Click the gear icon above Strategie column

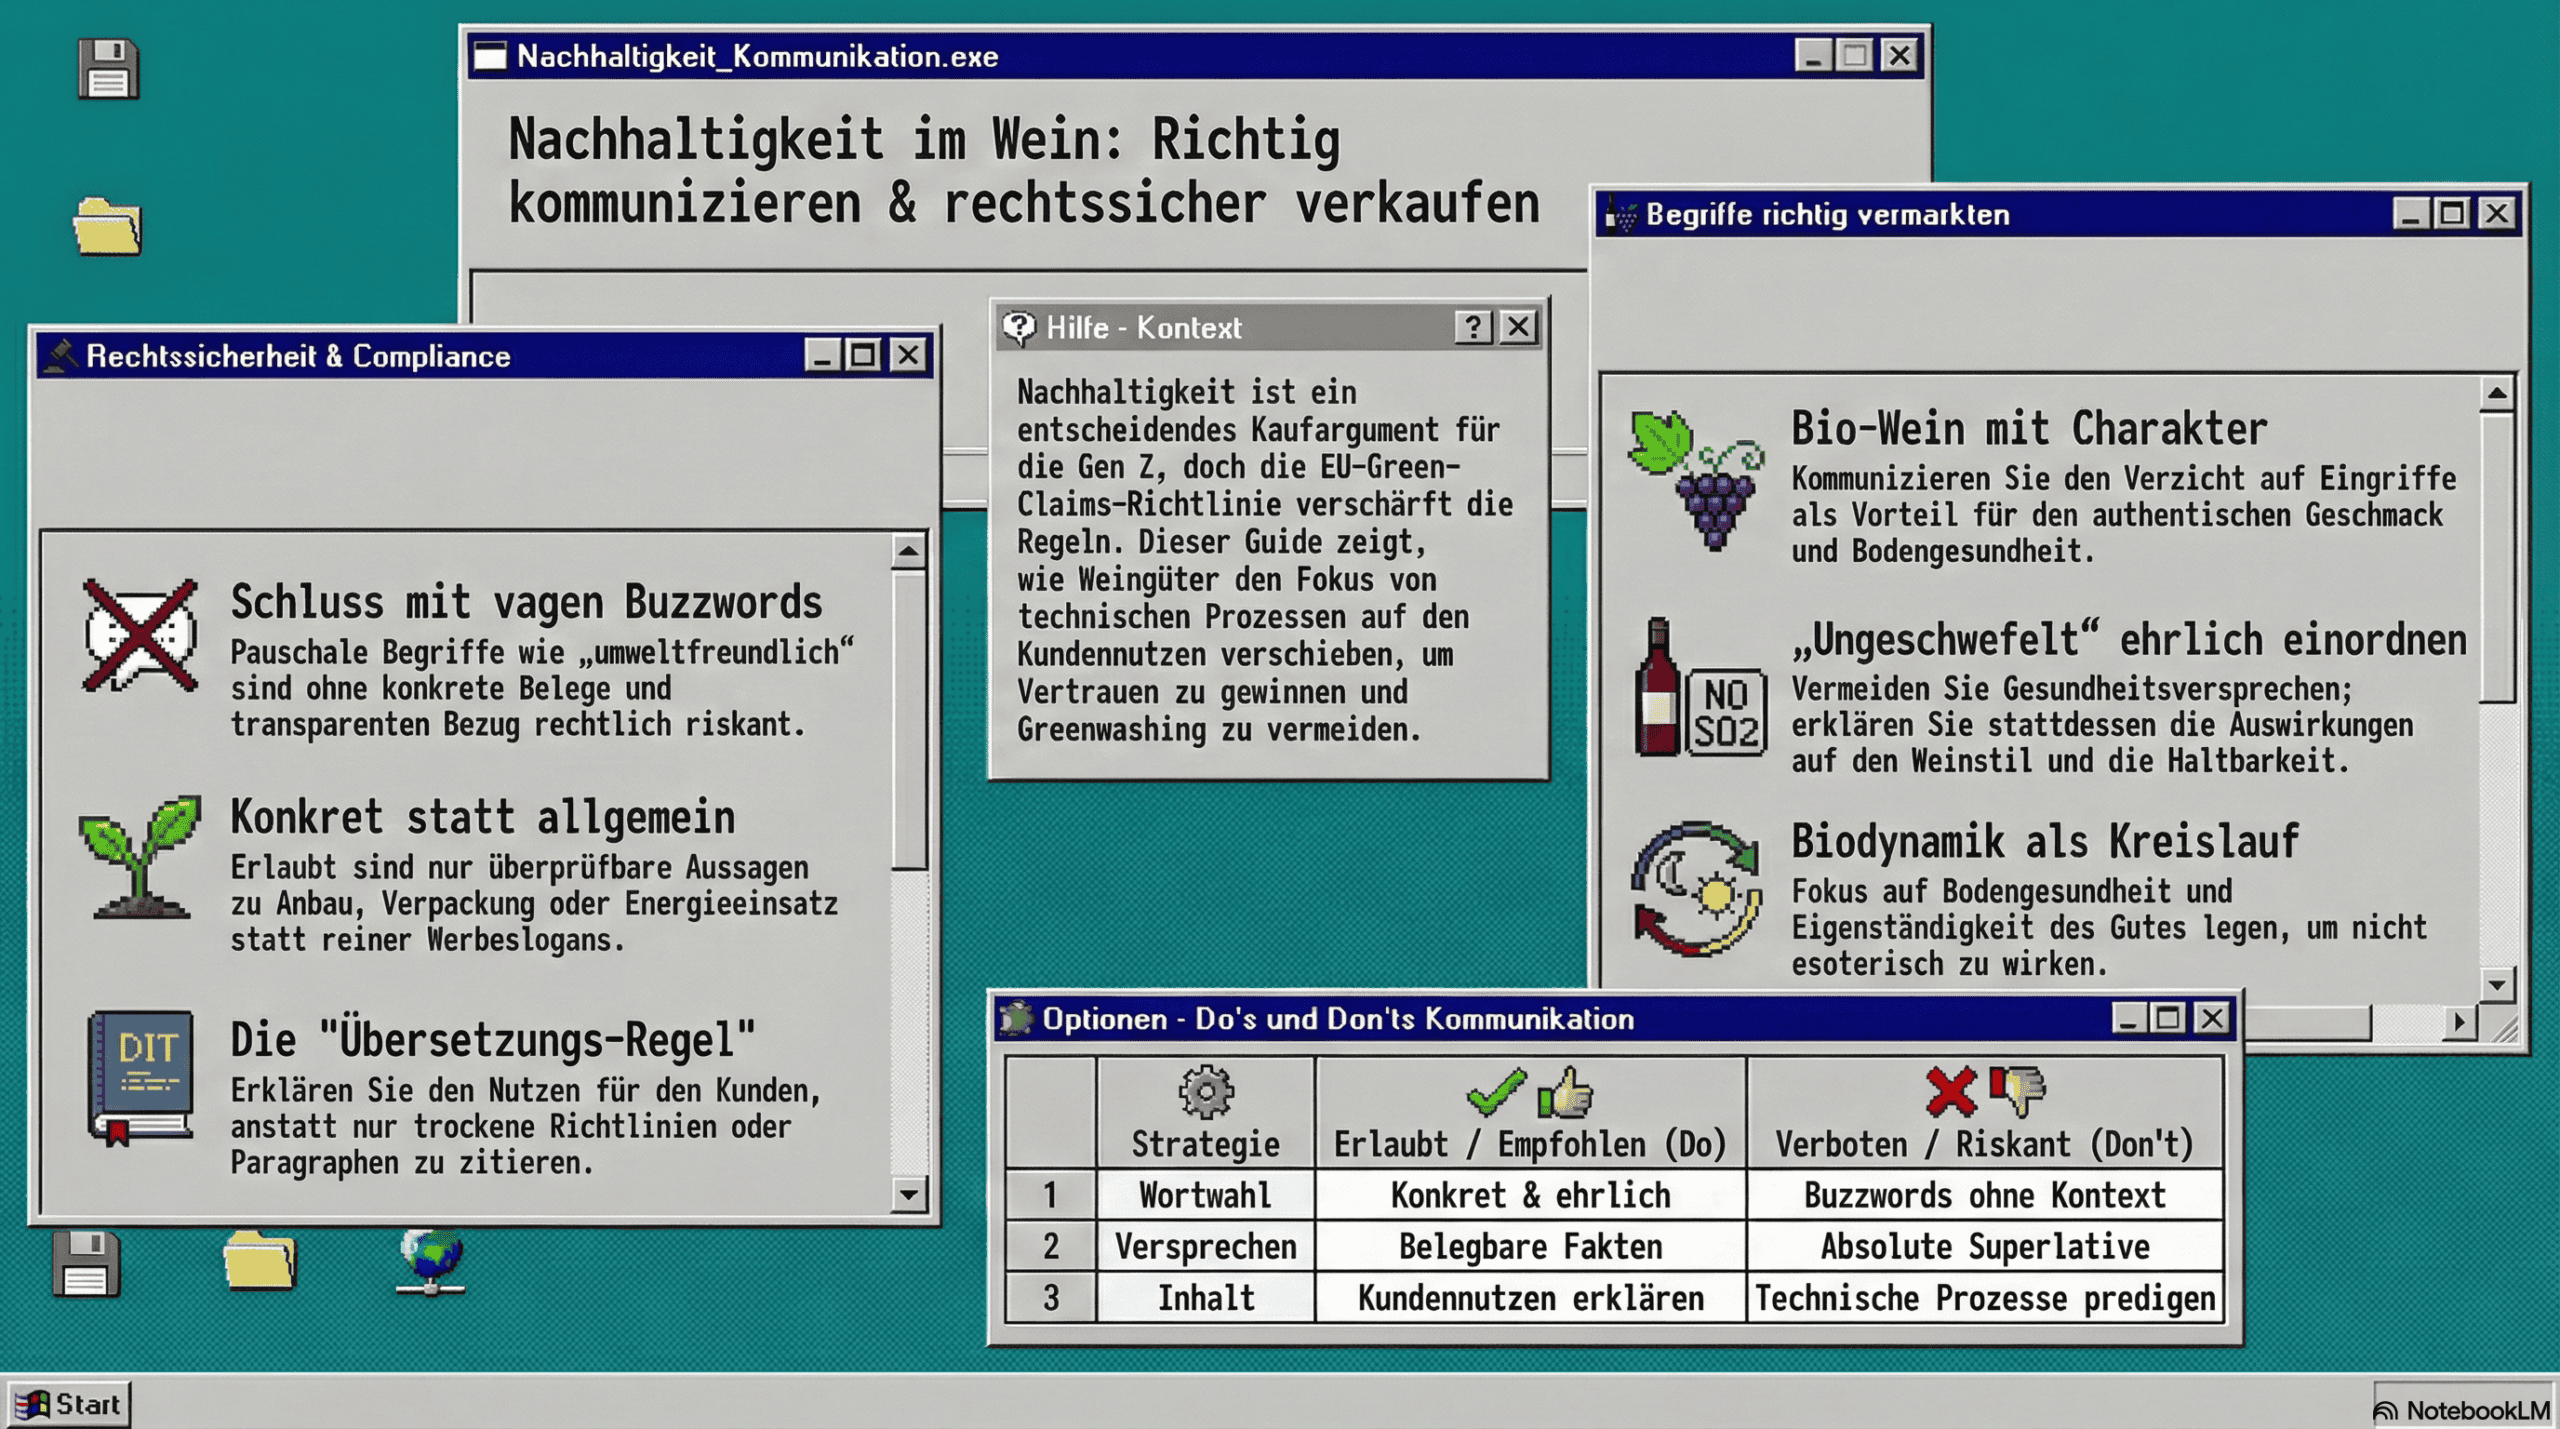click(1205, 1091)
